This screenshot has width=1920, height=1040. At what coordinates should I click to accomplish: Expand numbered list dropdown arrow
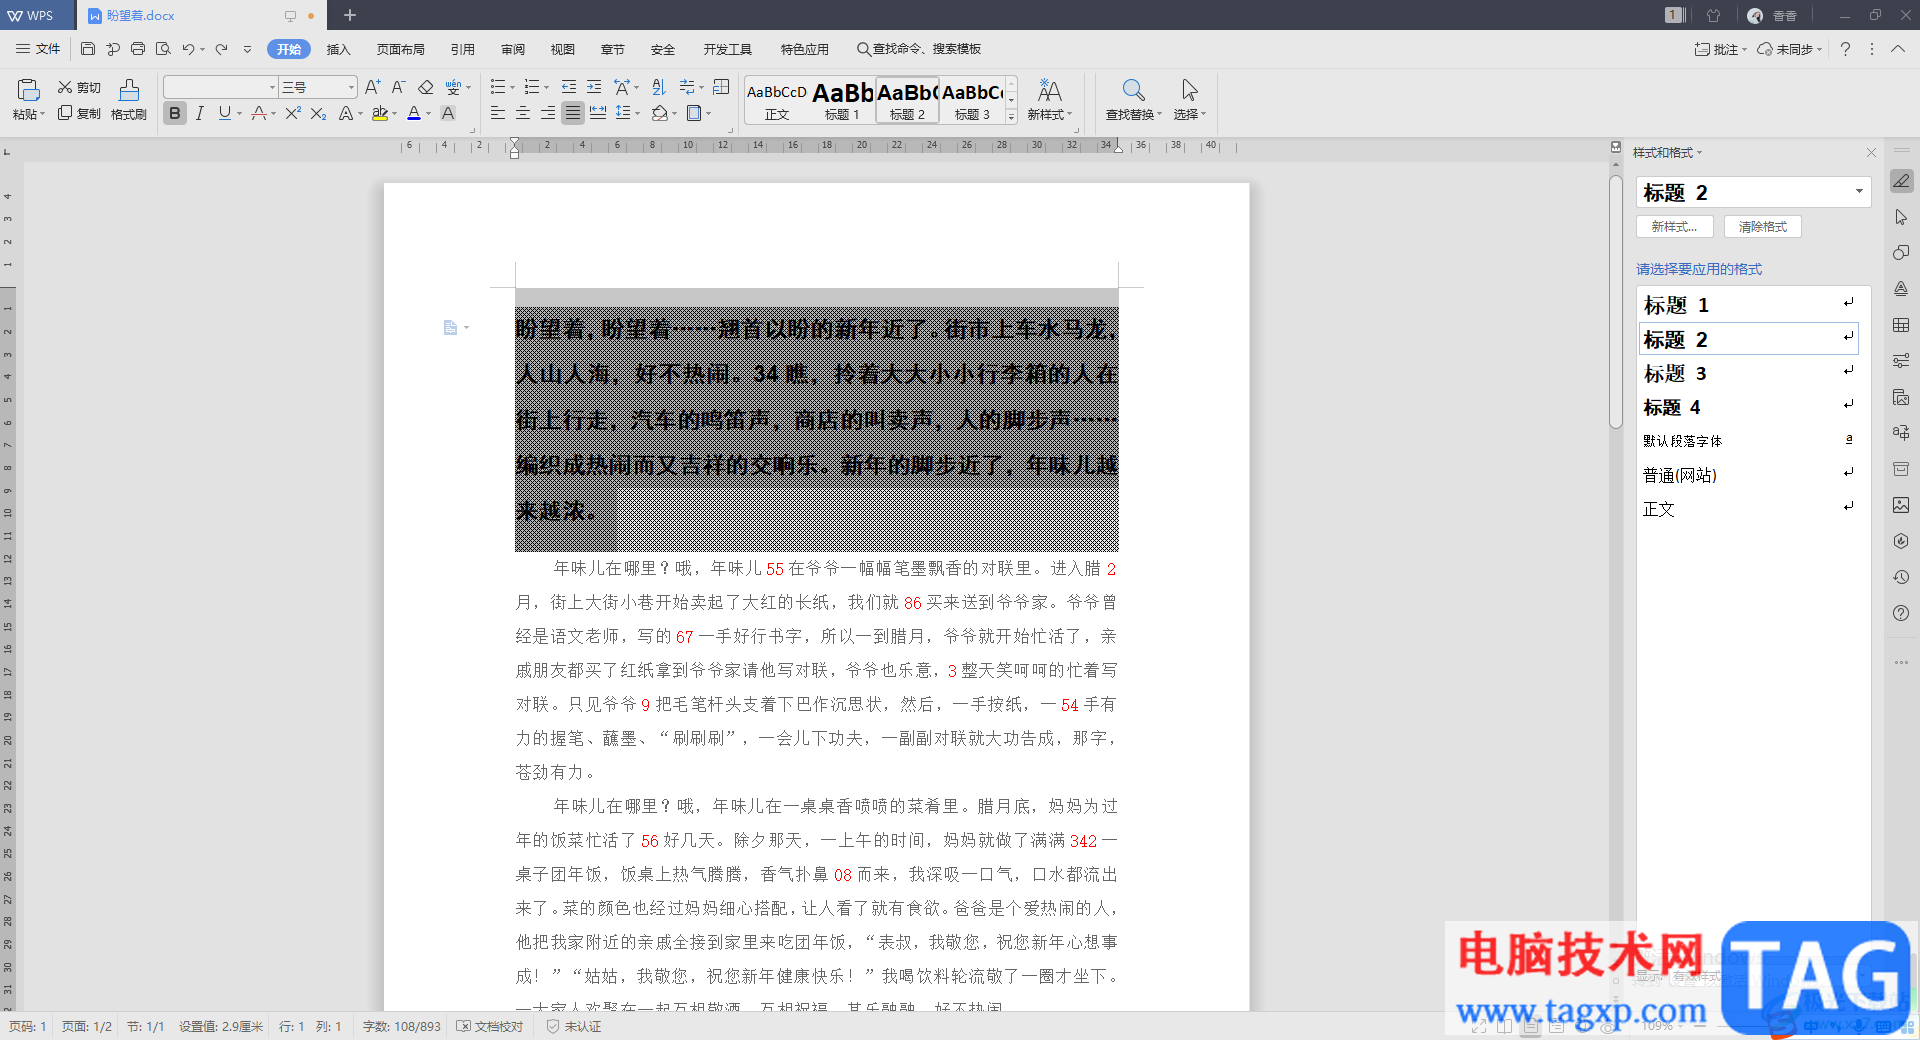[547, 87]
